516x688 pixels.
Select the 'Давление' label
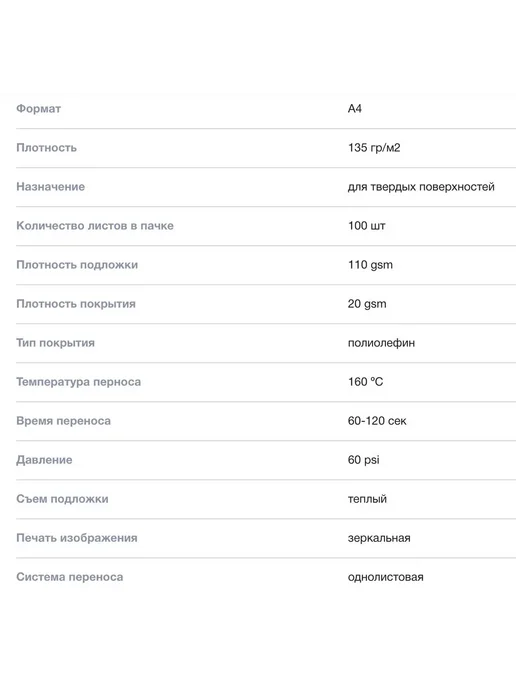coord(44,460)
